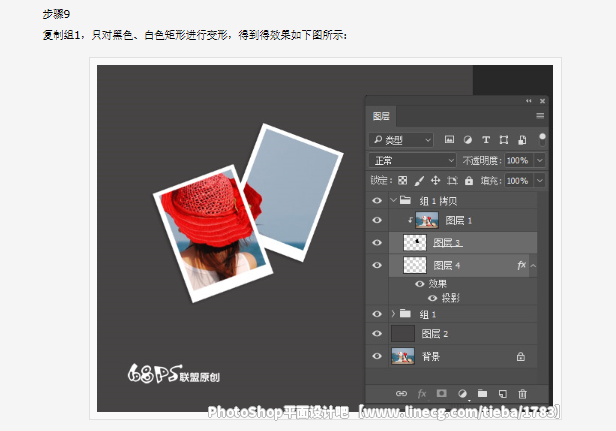Click the 图层 2 dark thumbnail
This screenshot has width=616, height=431.
click(403, 334)
